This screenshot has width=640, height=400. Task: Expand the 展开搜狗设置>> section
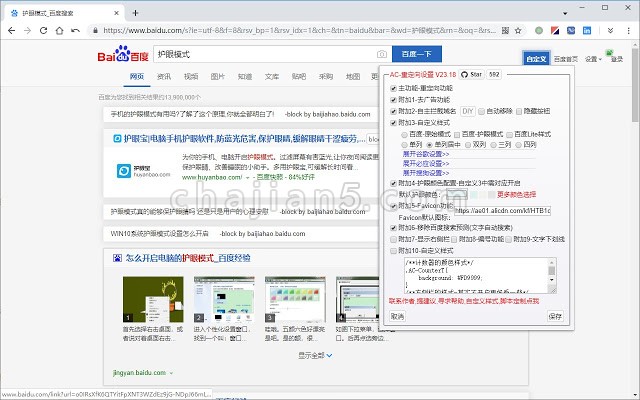(x=426, y=173)
